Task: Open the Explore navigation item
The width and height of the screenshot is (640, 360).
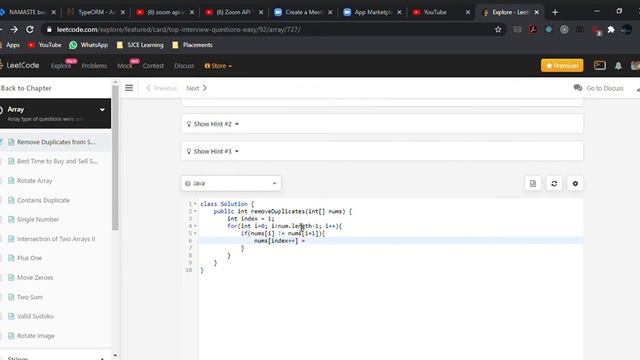Action: tap(61, 66)
